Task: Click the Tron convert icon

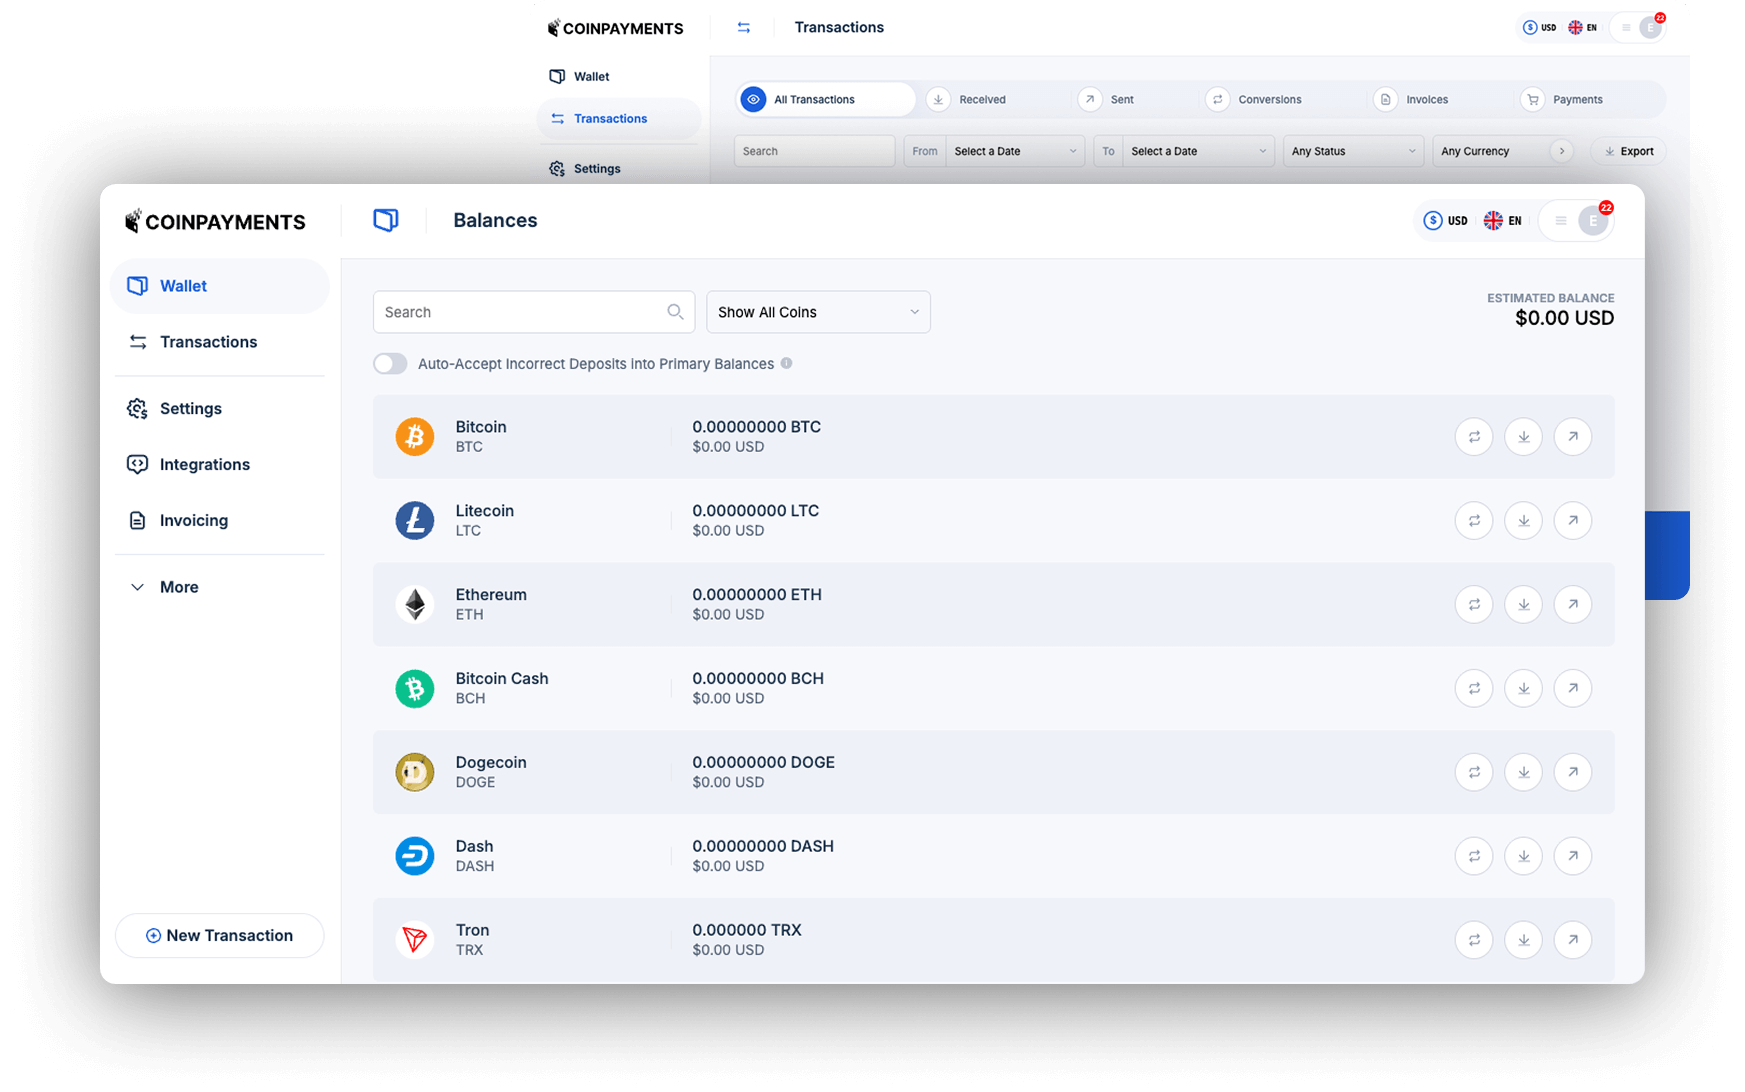Action: 1474,940
